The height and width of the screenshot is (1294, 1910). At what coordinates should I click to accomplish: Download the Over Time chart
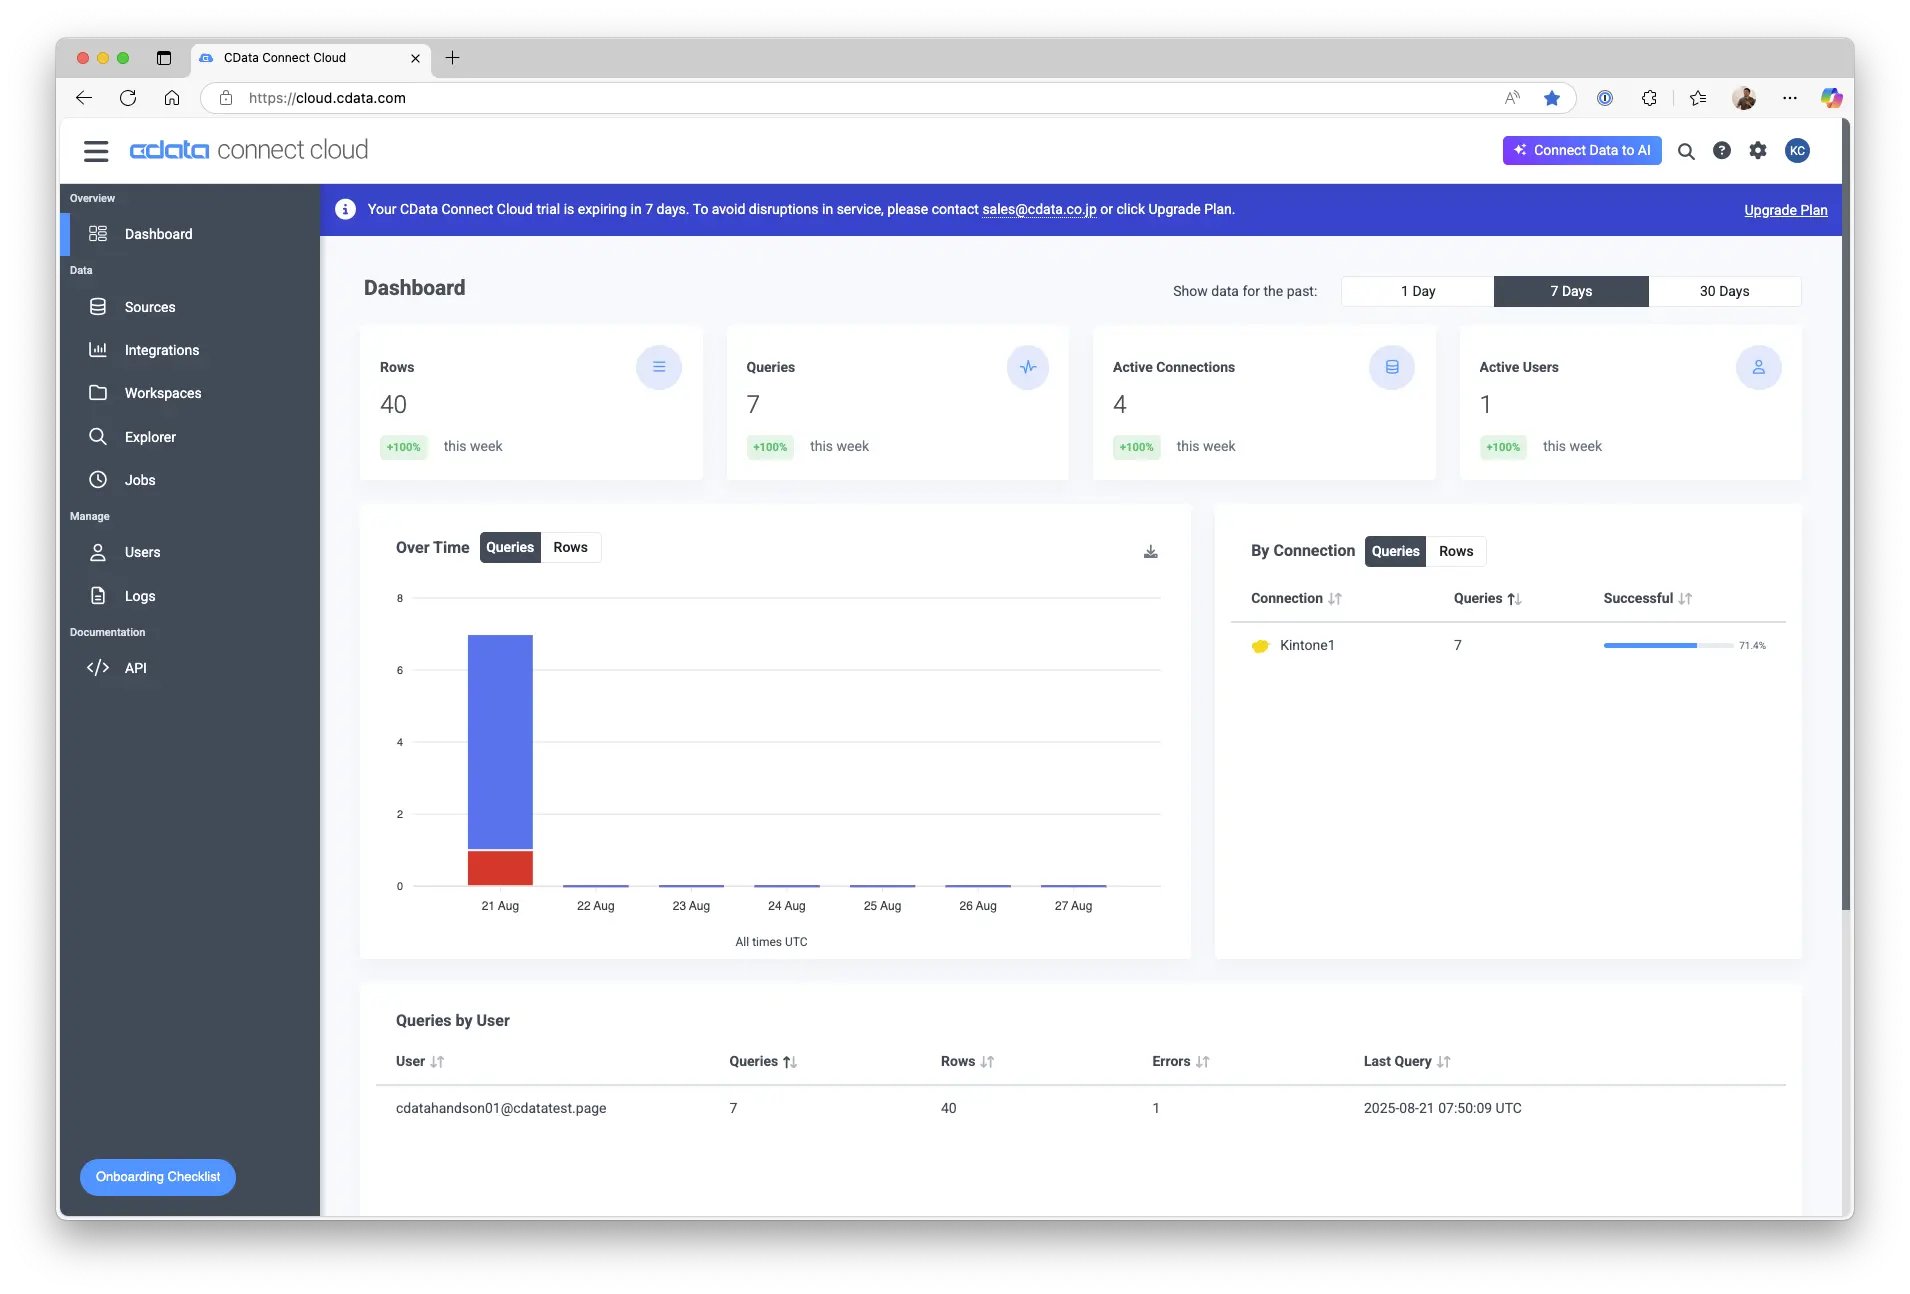pyautogui.click(x=1151, y=552)
